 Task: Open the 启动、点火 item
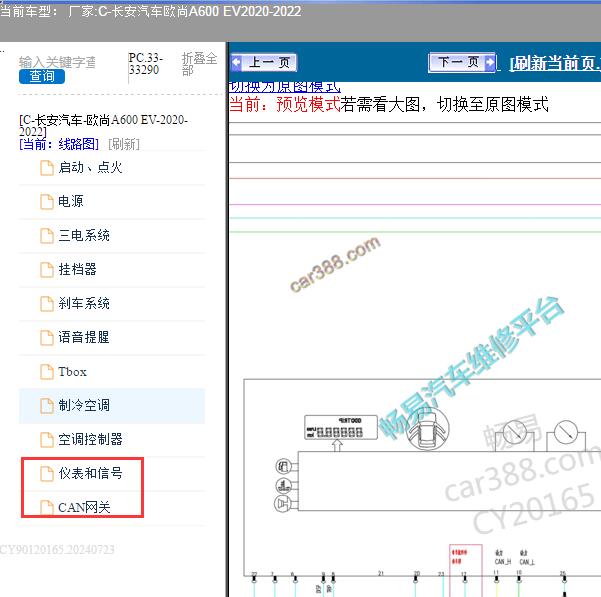[112, 168]
